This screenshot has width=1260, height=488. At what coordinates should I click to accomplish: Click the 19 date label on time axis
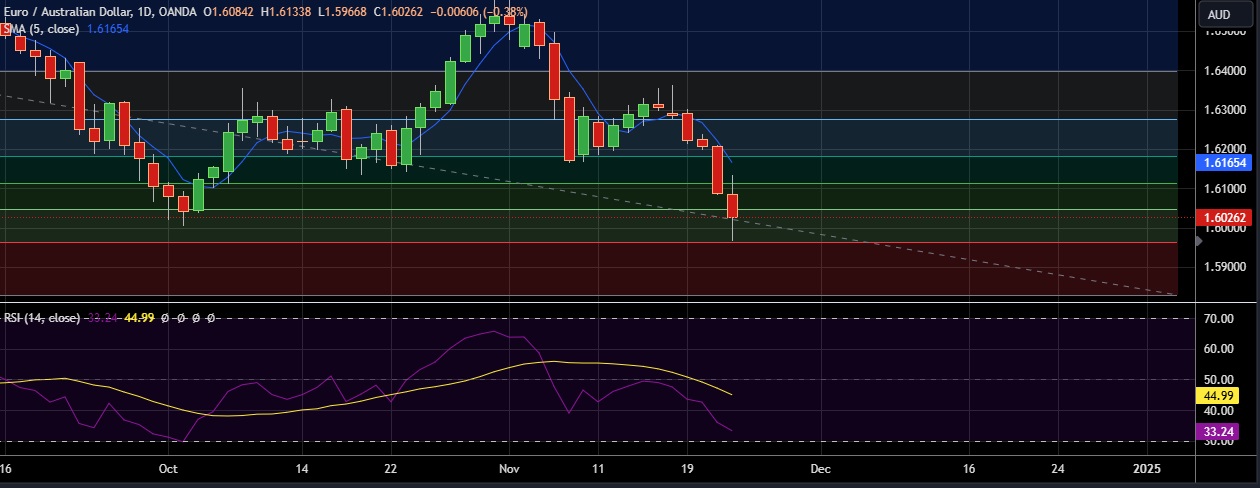(x=687, y=468)
